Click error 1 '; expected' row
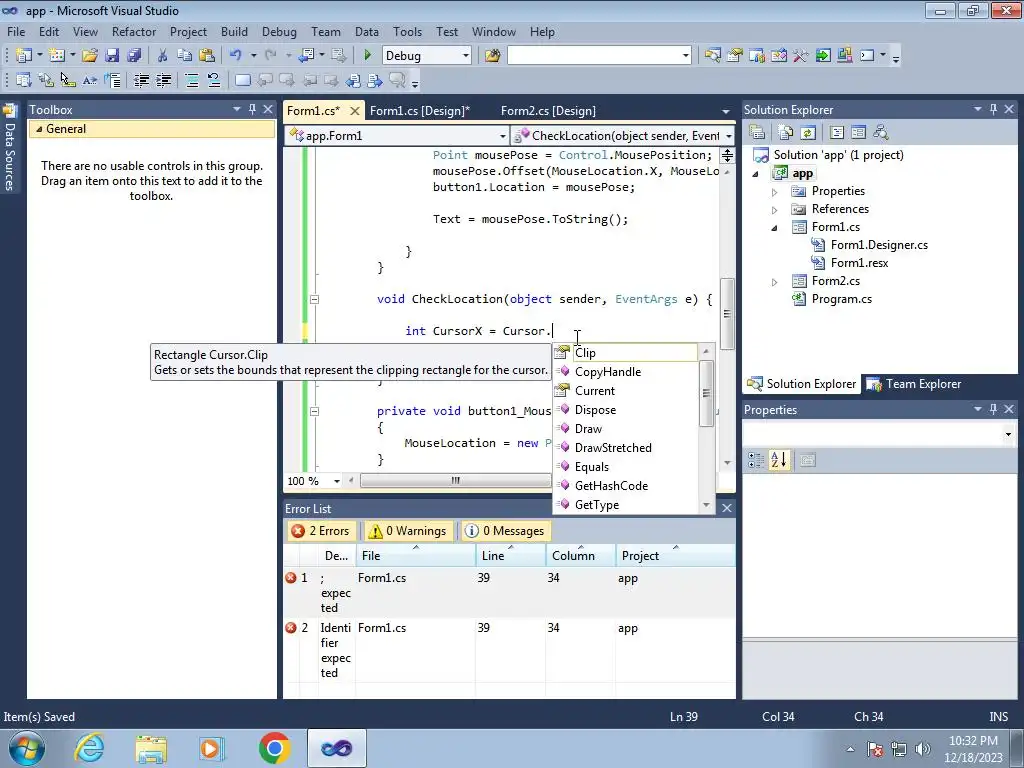The image size is (1024, 768). [x=509, y=592]
